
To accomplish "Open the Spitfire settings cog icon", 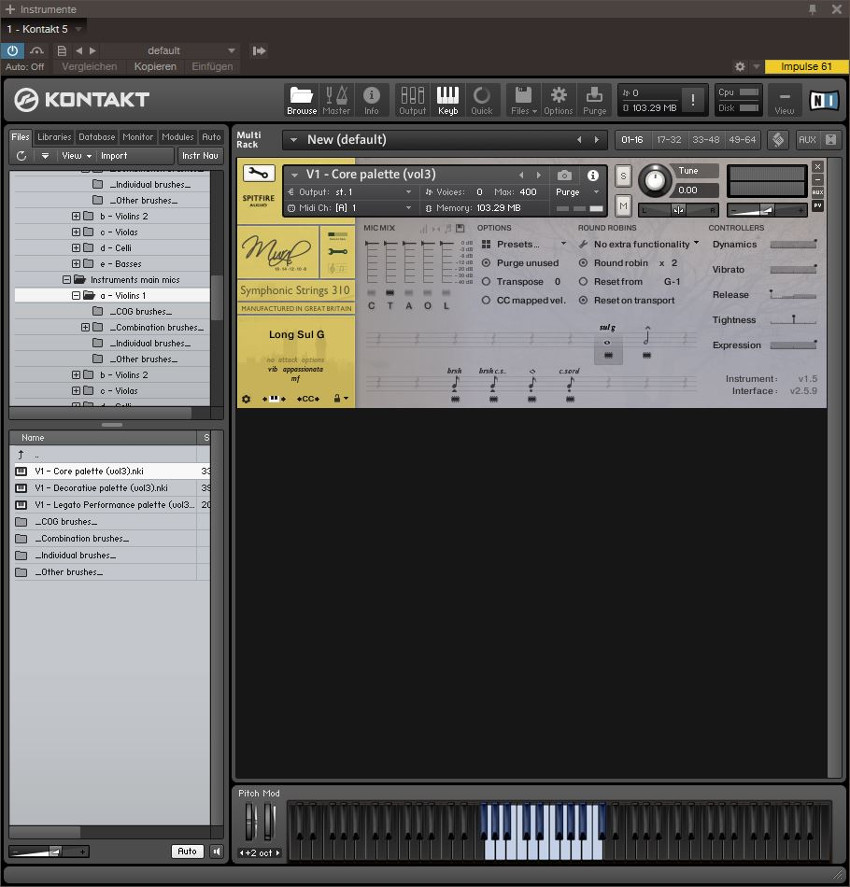I will click(x=246, y=399).
